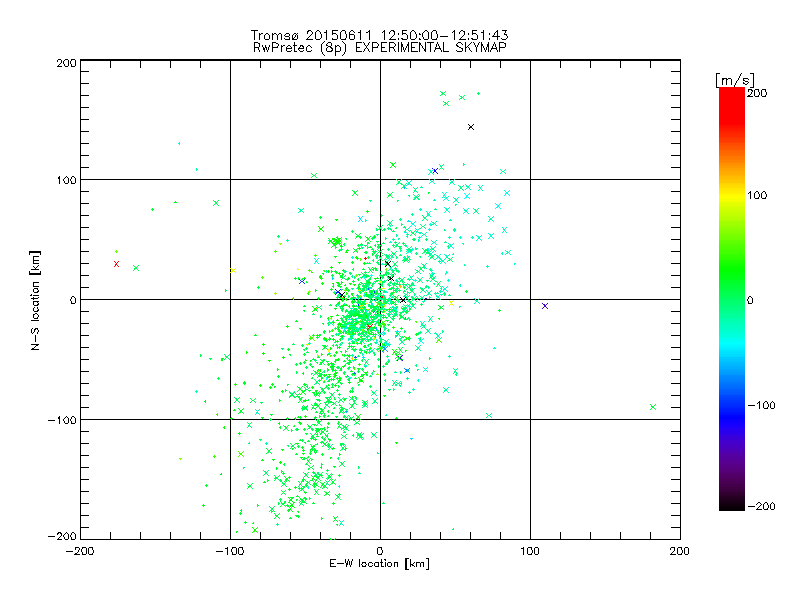Click the colorbar label '-200' at bottom
Screen dimensions: 800x600
coord(761,507)
